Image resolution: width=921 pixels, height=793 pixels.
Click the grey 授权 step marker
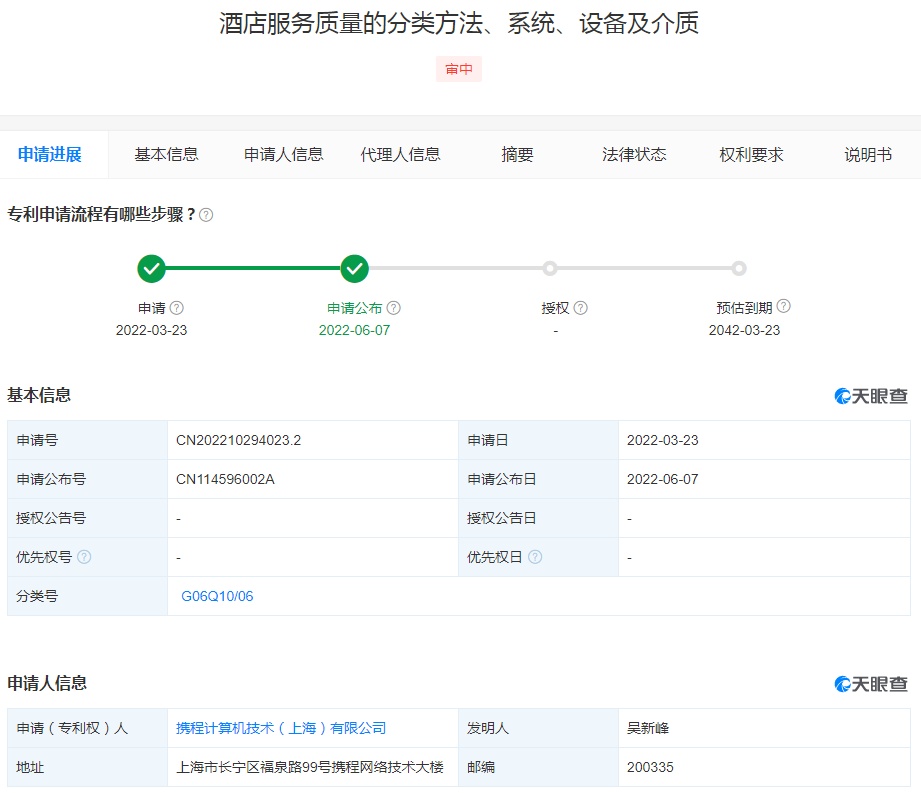550,268
